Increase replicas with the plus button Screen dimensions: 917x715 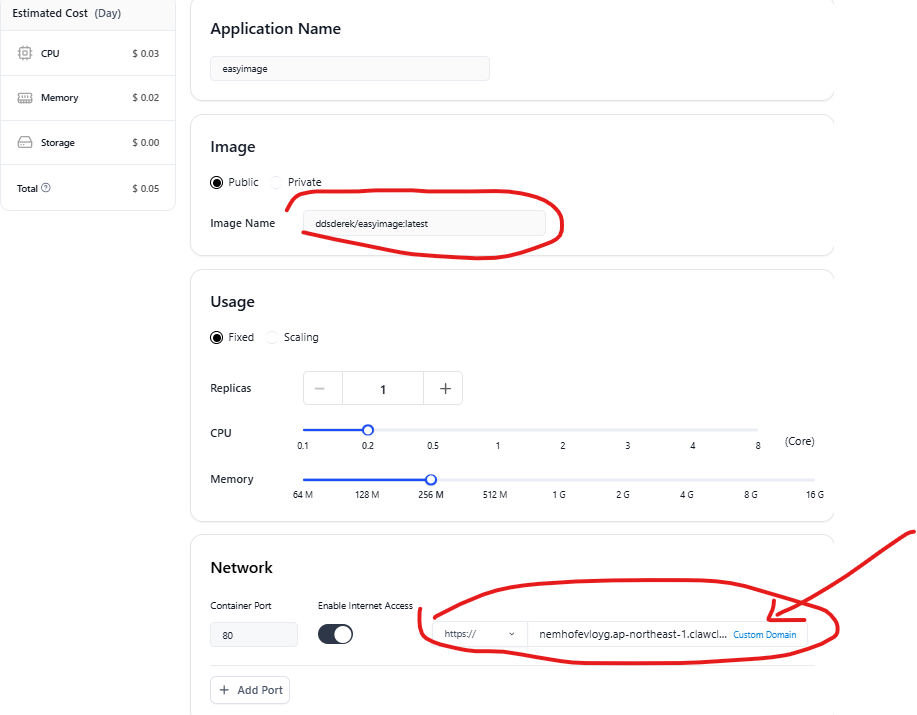pyautogui.click(x=444, y=389)
